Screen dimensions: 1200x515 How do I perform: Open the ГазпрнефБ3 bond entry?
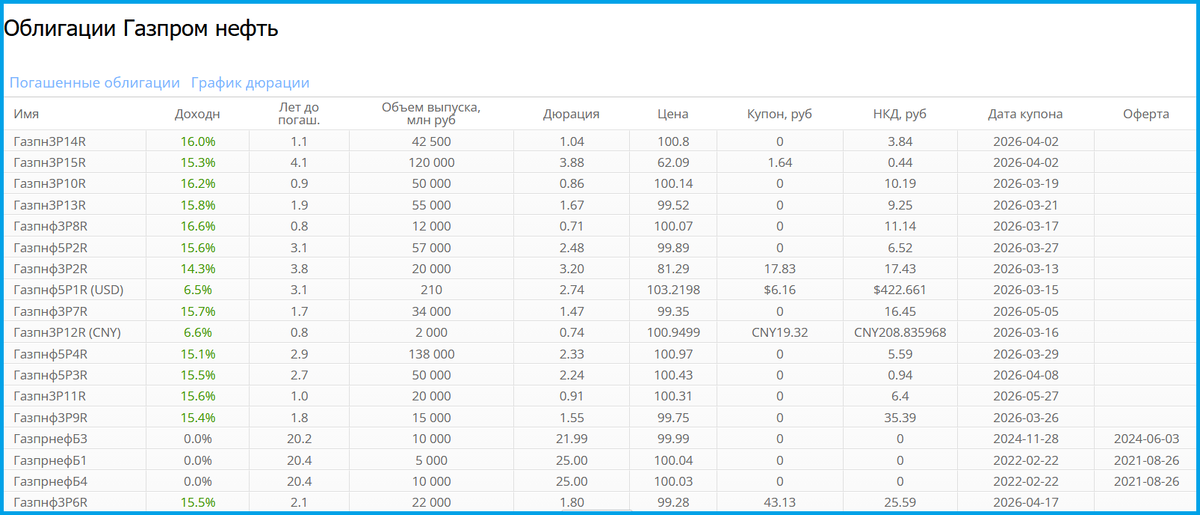51,439
